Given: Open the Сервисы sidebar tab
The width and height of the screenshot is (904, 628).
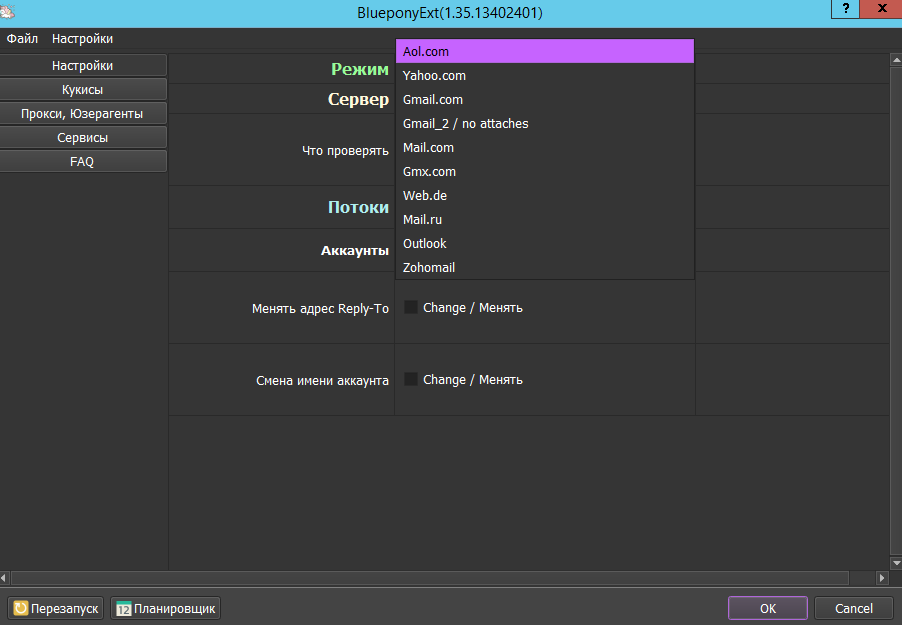Looking at the screenshot, I should click(83, 138).
